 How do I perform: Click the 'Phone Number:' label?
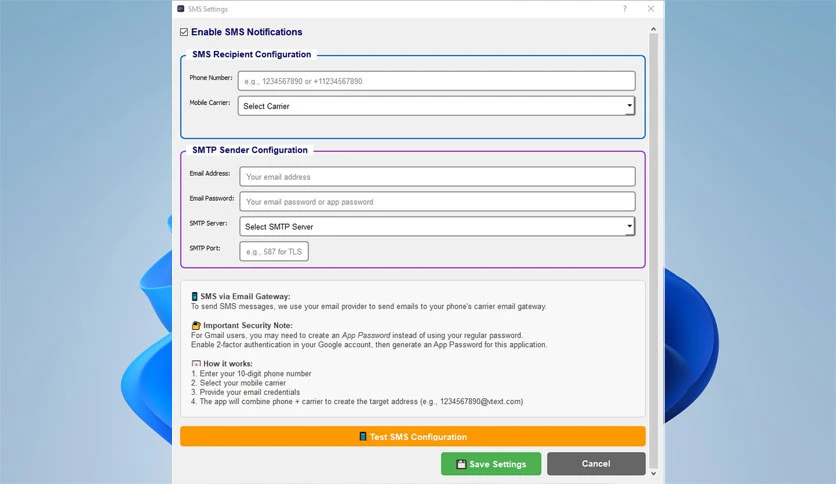[x=211, y=78]
